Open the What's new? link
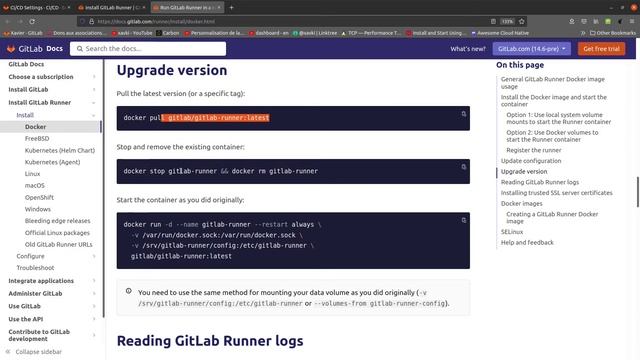The width and height of the screenshot is (640, 360). (x=468, y=49)
